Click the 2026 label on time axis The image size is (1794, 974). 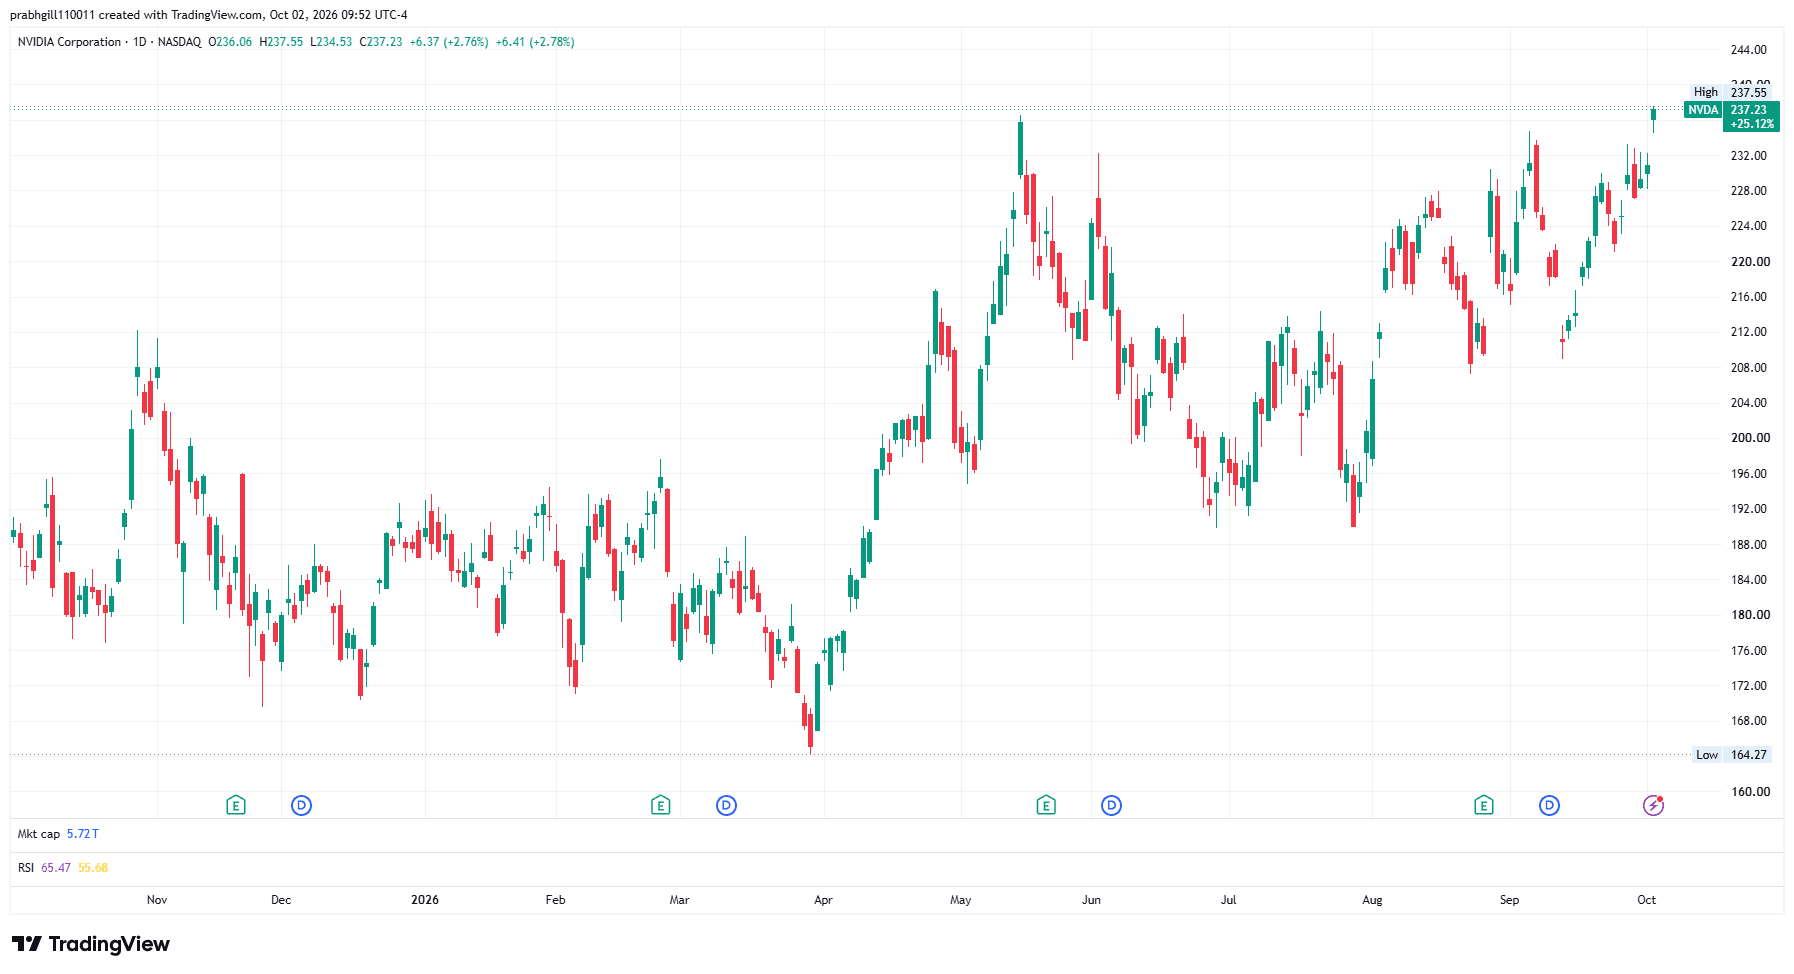(425, 900)
